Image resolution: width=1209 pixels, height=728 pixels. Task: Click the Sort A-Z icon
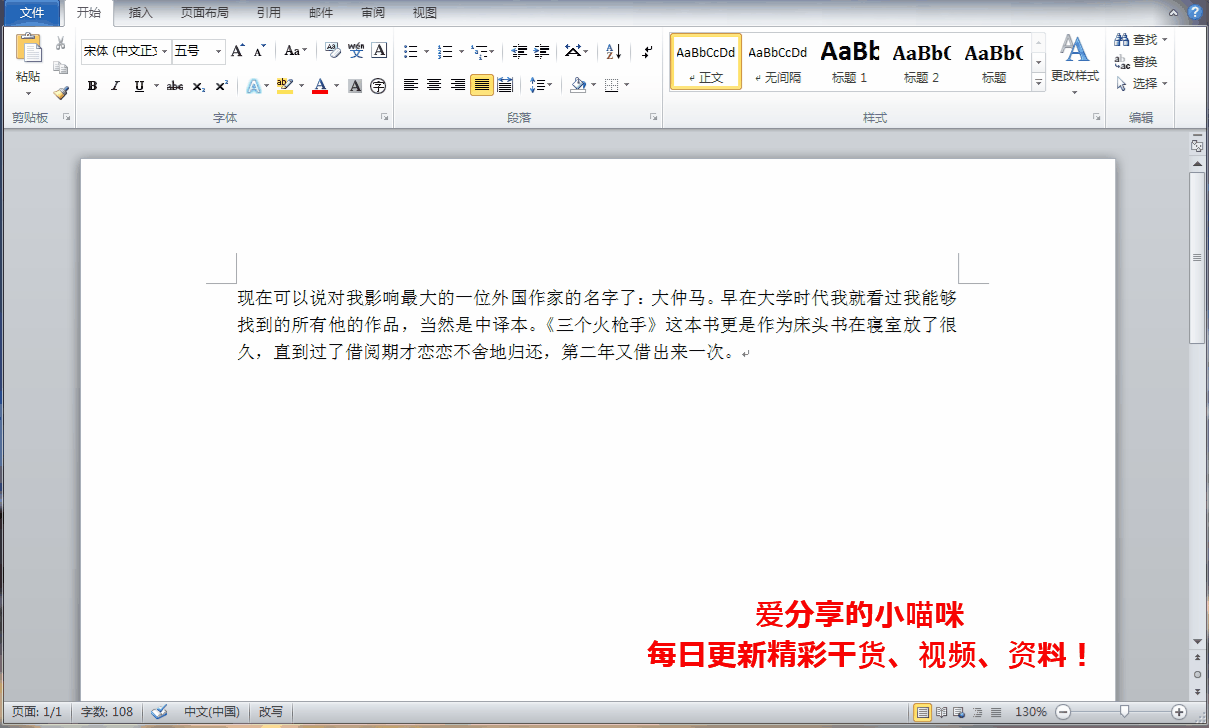[x=614, y=51]
